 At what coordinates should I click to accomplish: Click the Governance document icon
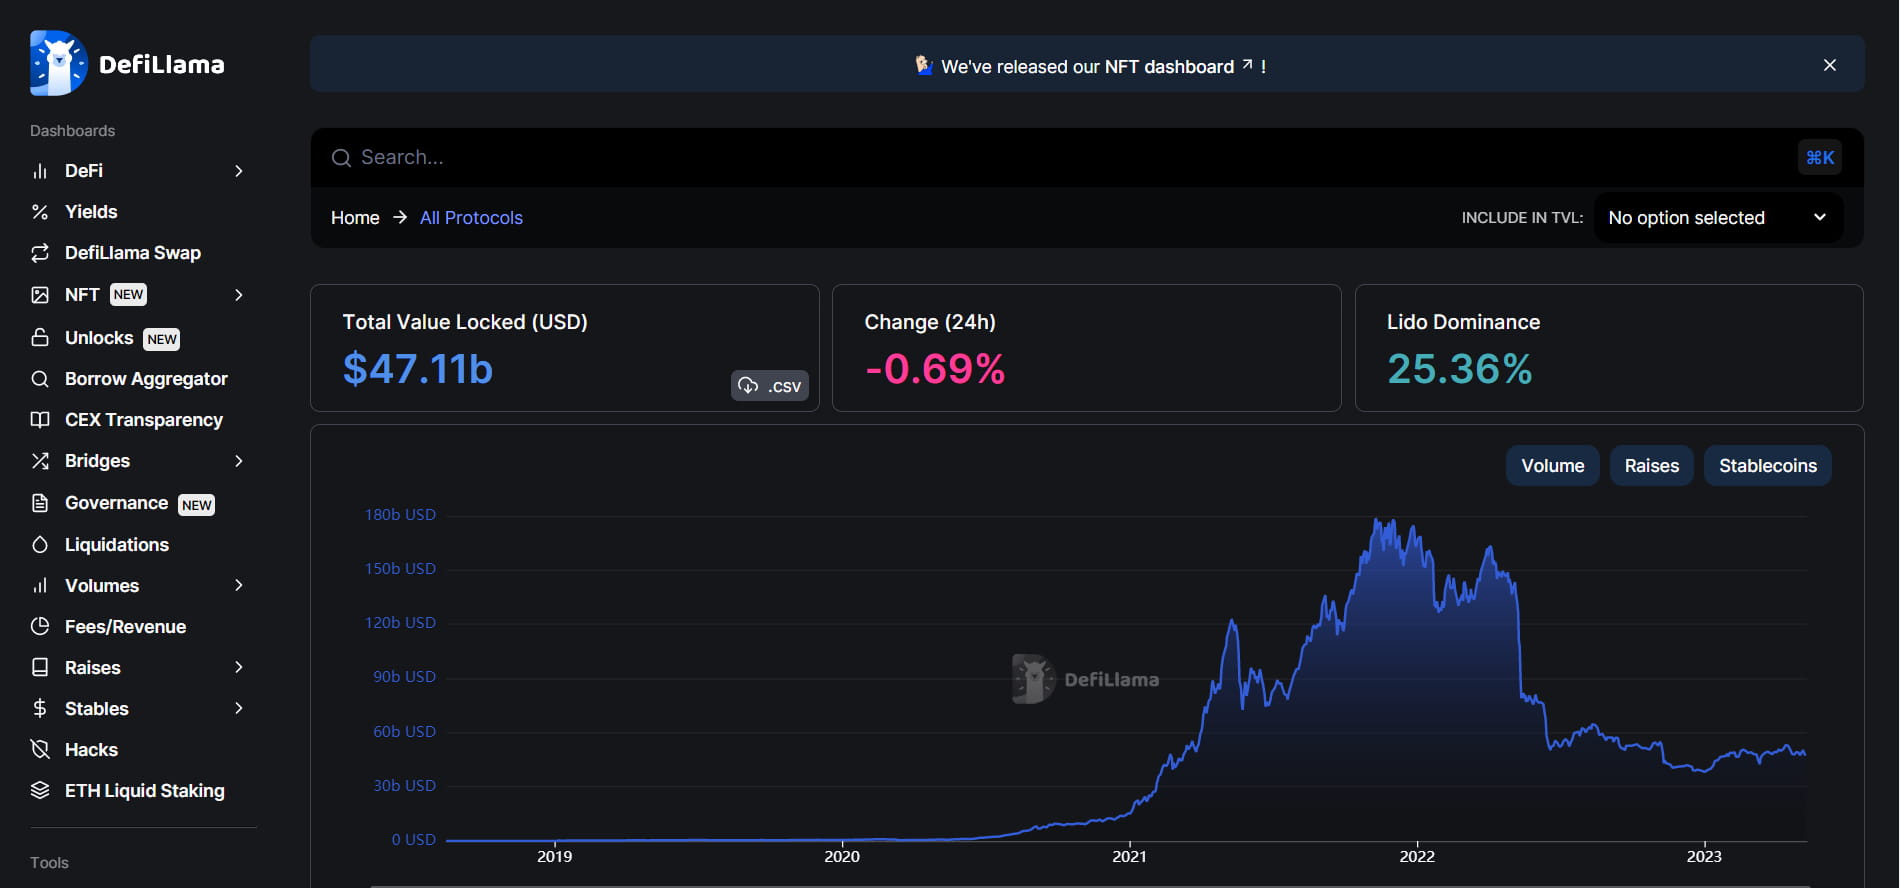pos(40,503)
